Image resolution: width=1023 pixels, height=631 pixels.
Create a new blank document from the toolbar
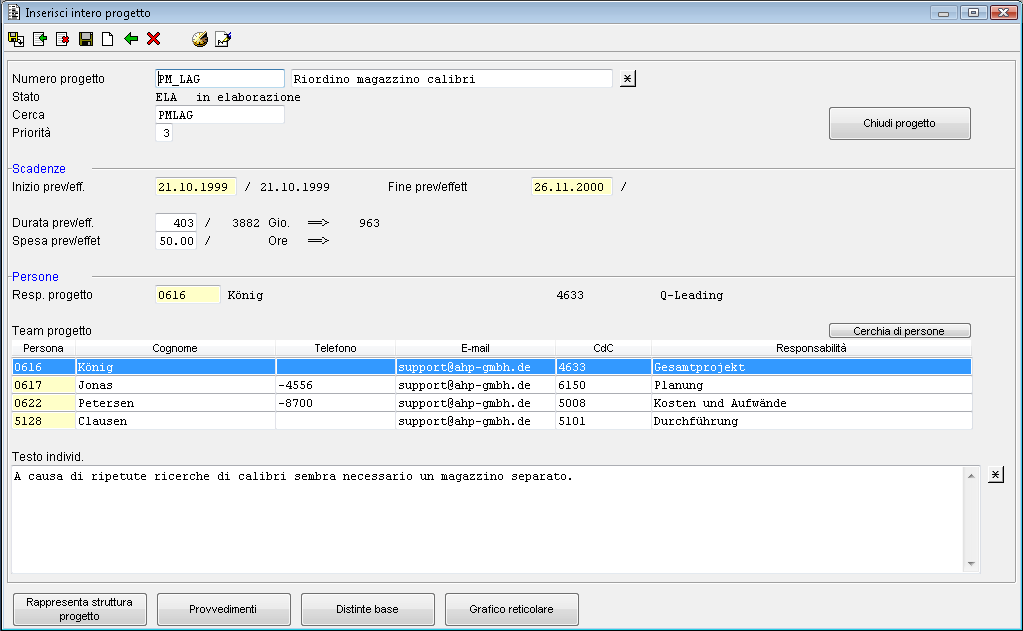108,39
